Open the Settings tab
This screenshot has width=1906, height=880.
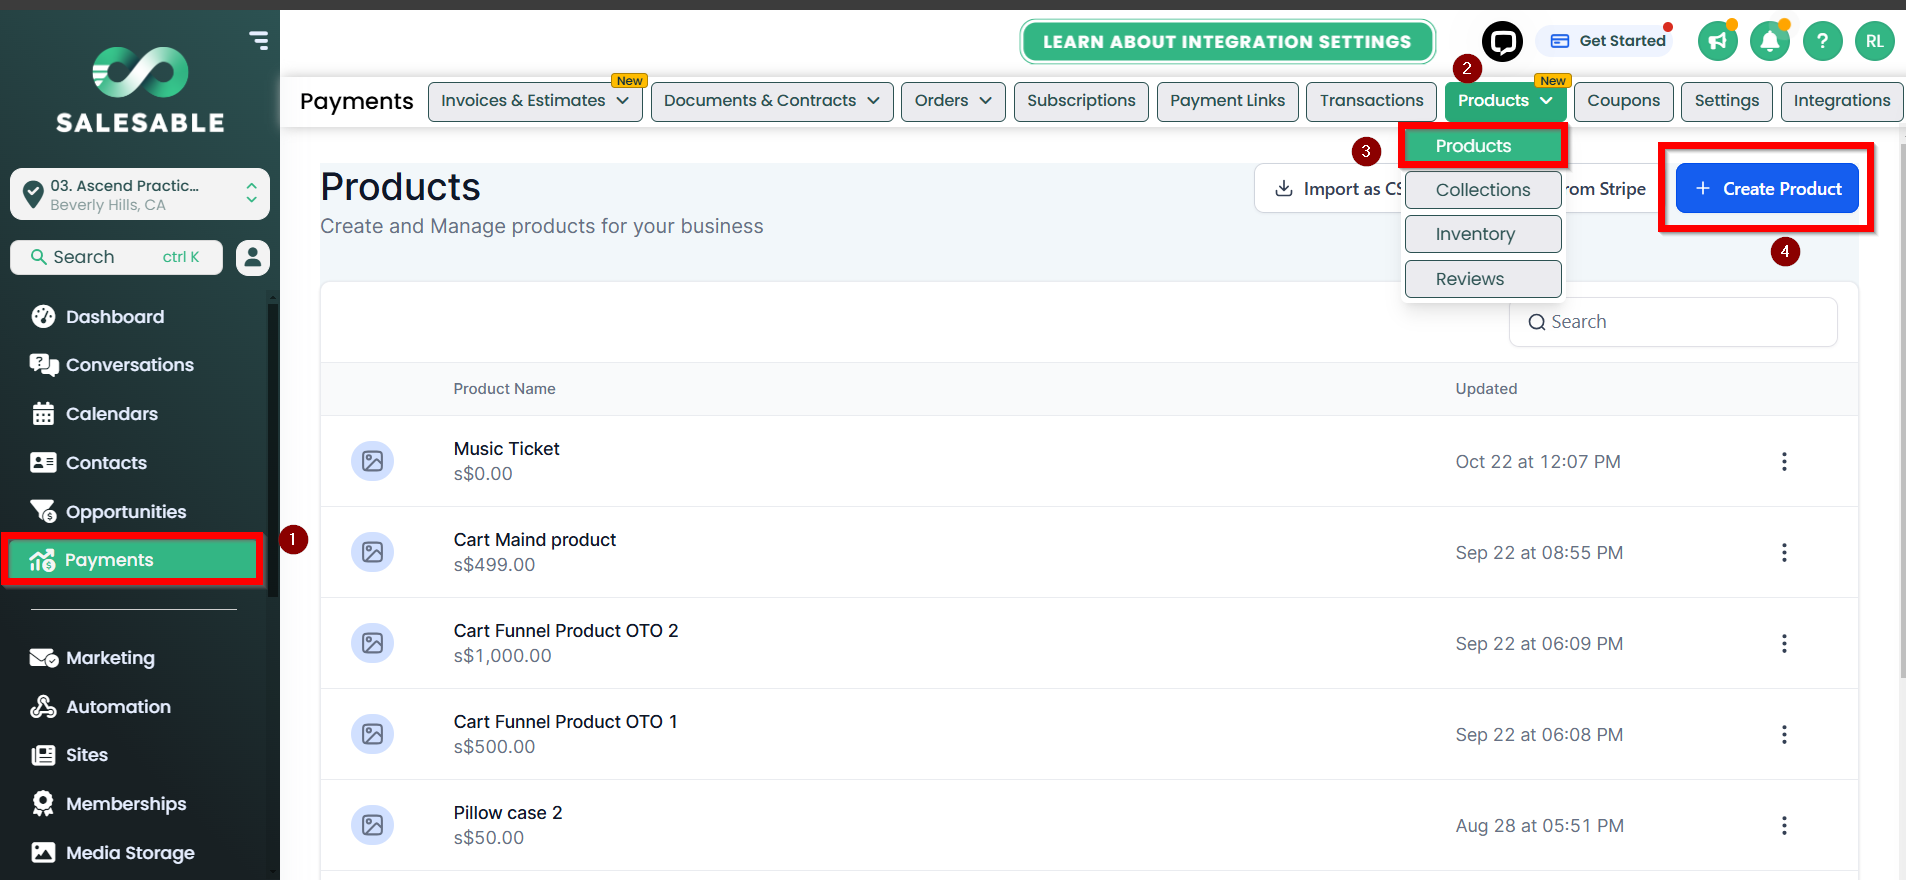(1726, 101)
